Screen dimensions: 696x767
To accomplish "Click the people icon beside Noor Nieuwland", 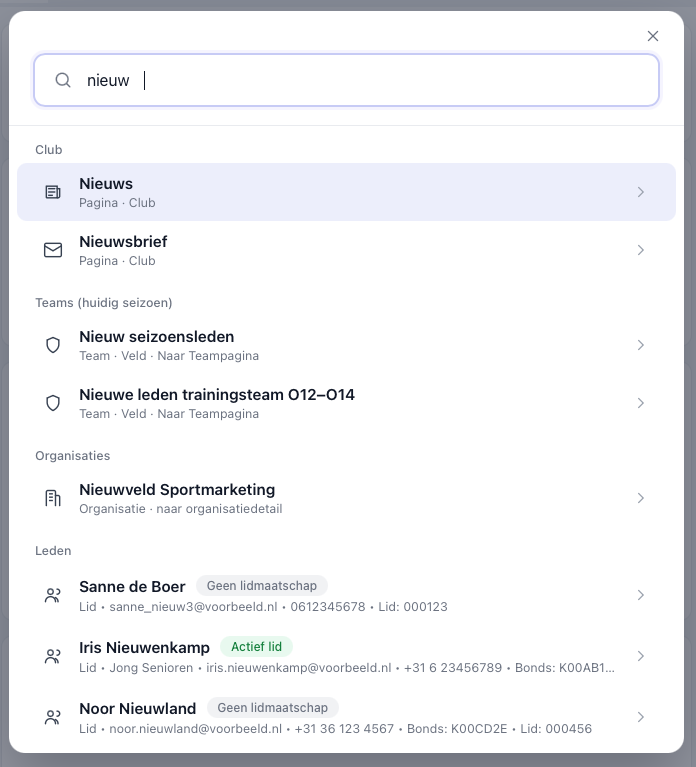I will coord(53,718).
